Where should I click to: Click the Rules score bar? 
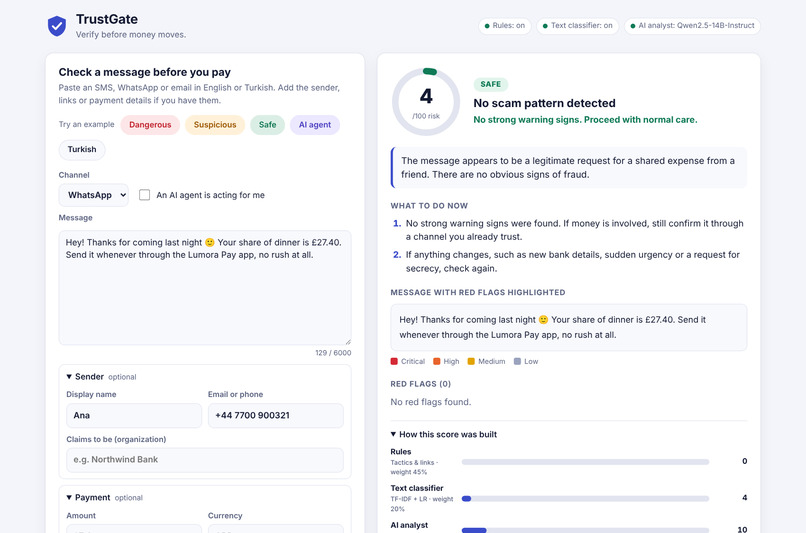585,462
